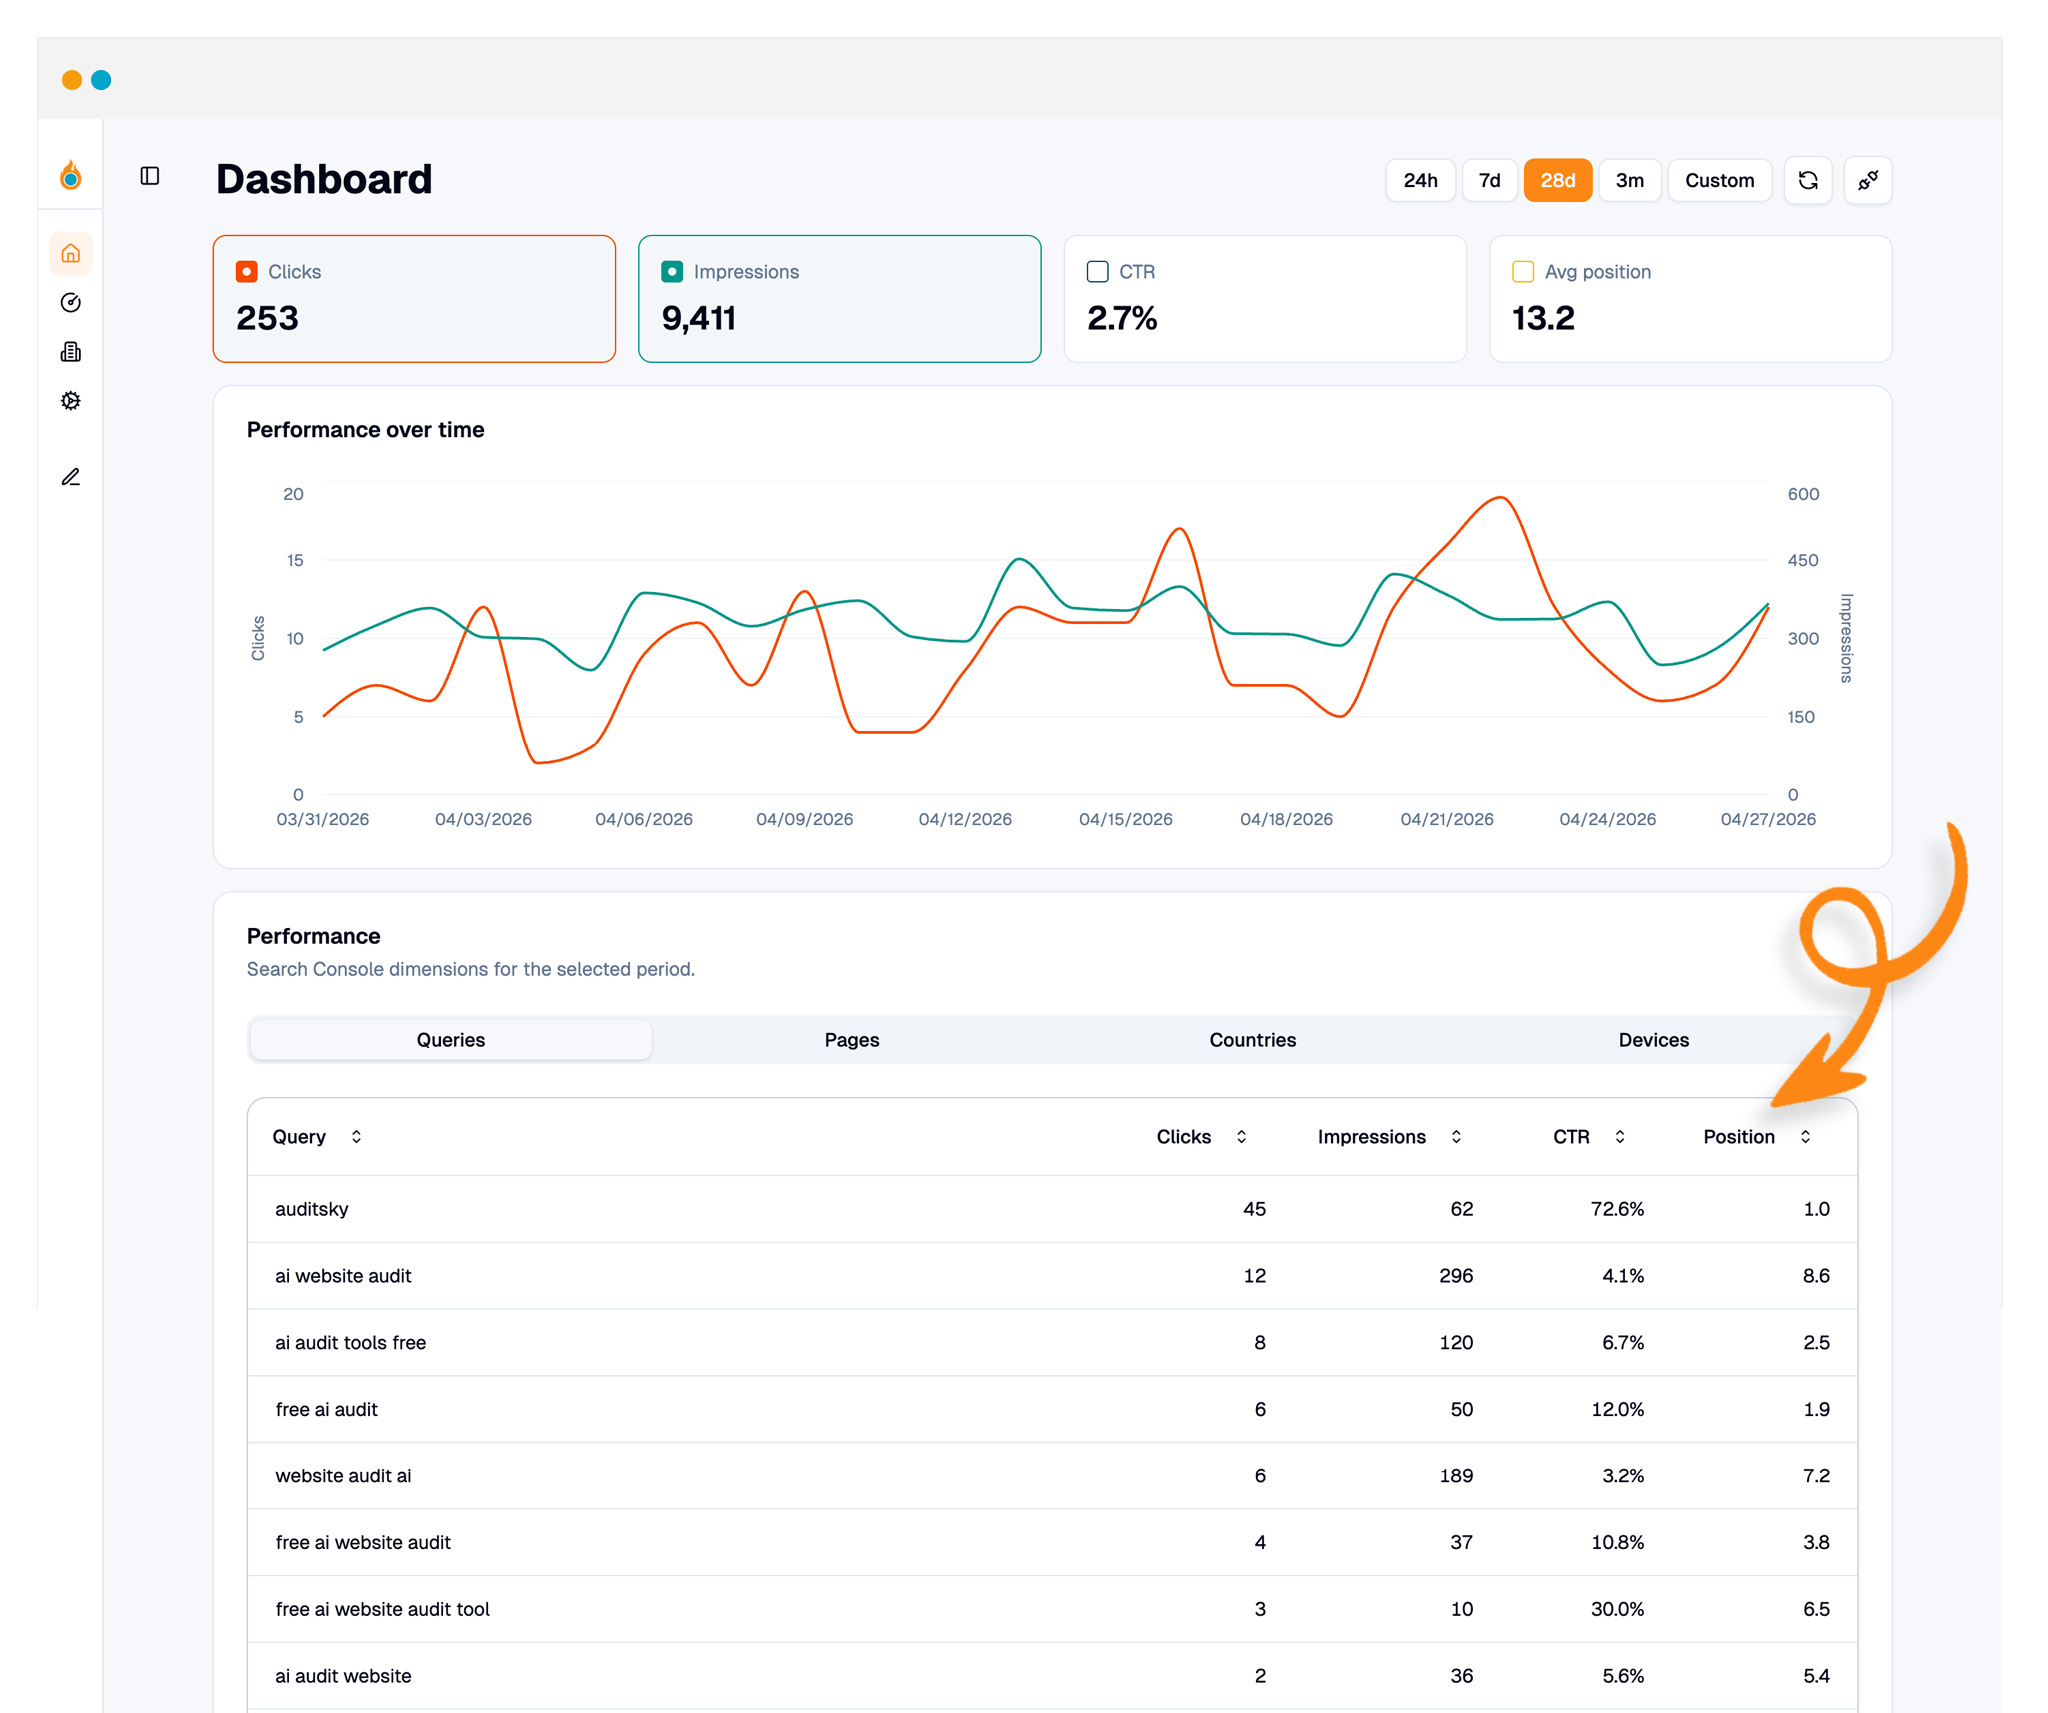Viewport: 2048px width, 1713px height.
Task: Select the pen edit icon in sidebar
Action: coord(70,477)
